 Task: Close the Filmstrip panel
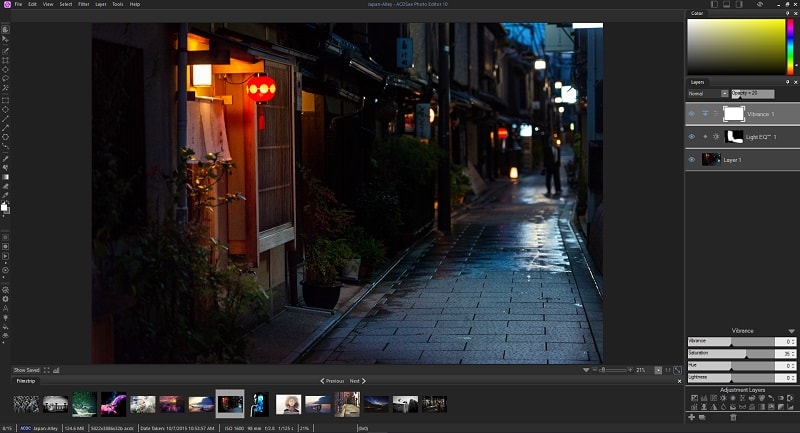tap(679, 381)
